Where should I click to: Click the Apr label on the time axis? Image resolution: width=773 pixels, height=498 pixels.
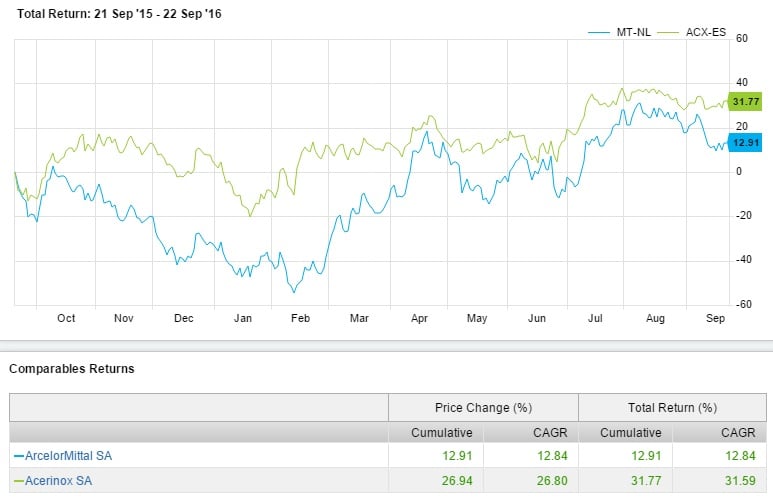tap(418, 318)
